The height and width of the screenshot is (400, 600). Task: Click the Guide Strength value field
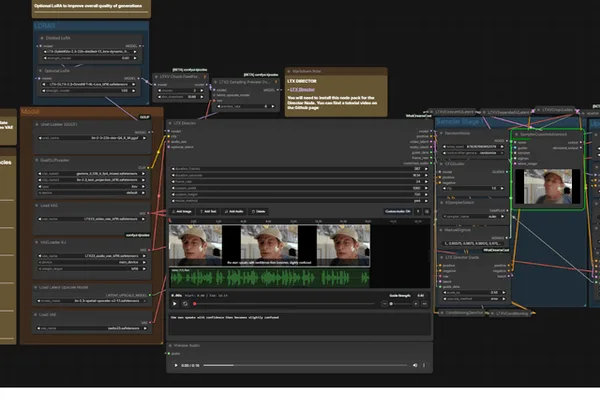click(421, 296)
